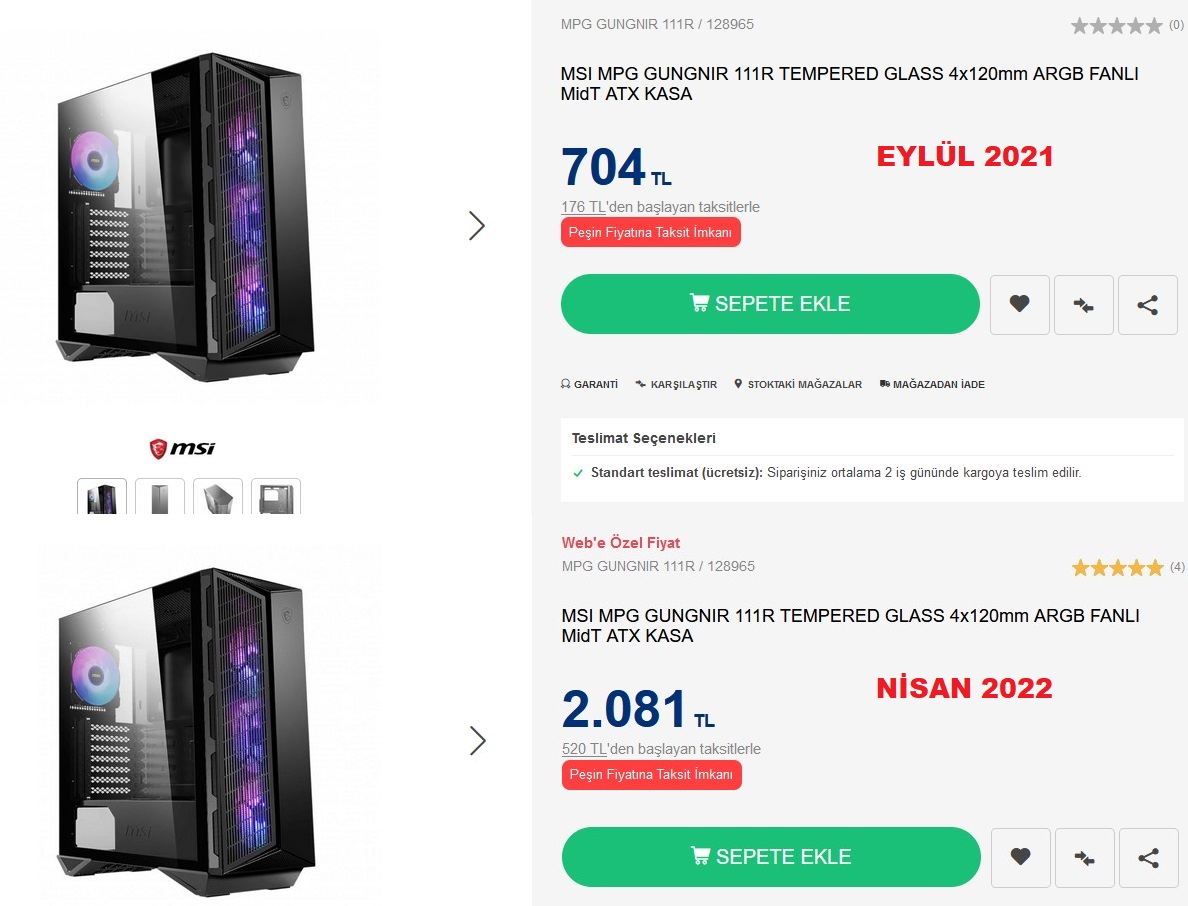Screen dimensions: 1188x906
Task: Click the 176 TL installment link
Action: pos(584,207)
